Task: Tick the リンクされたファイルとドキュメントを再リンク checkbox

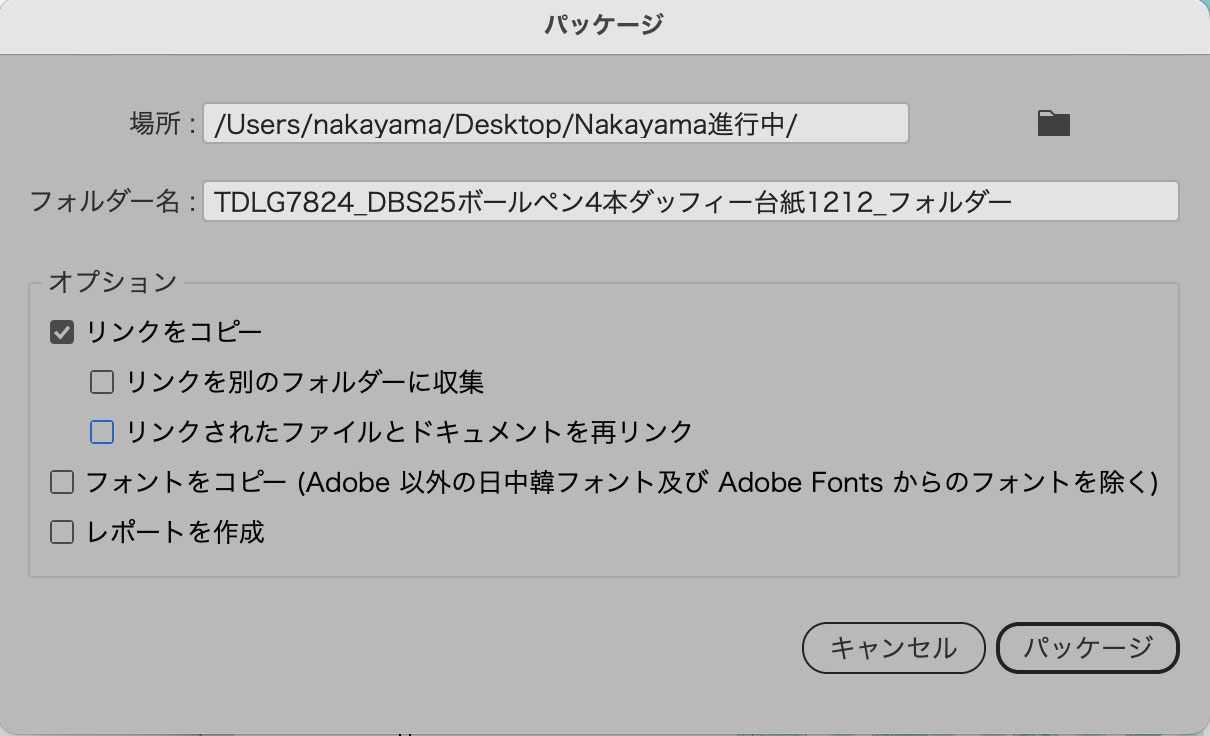Action: [x=102, y=432]
